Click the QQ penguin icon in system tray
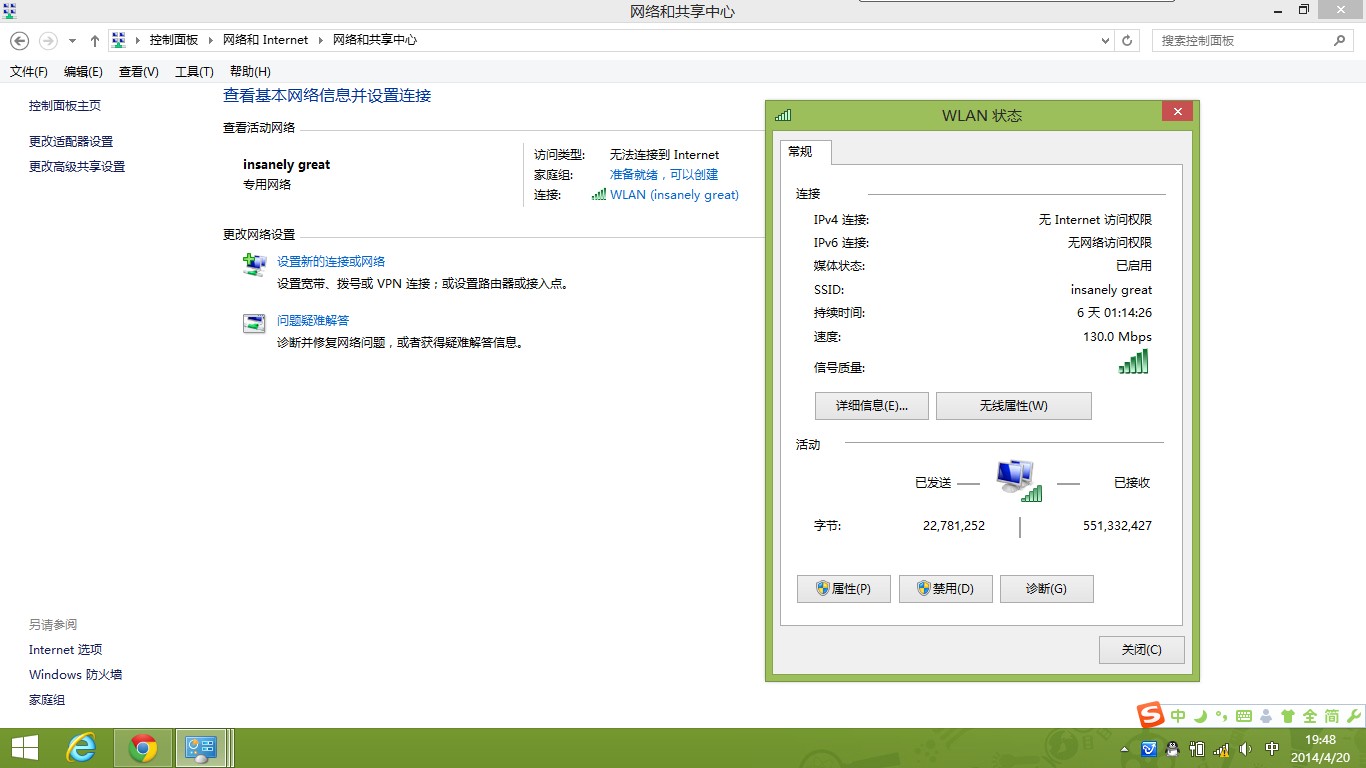Image resolution: width=1366 pixels, height=768 pixels. [1172, 749]
